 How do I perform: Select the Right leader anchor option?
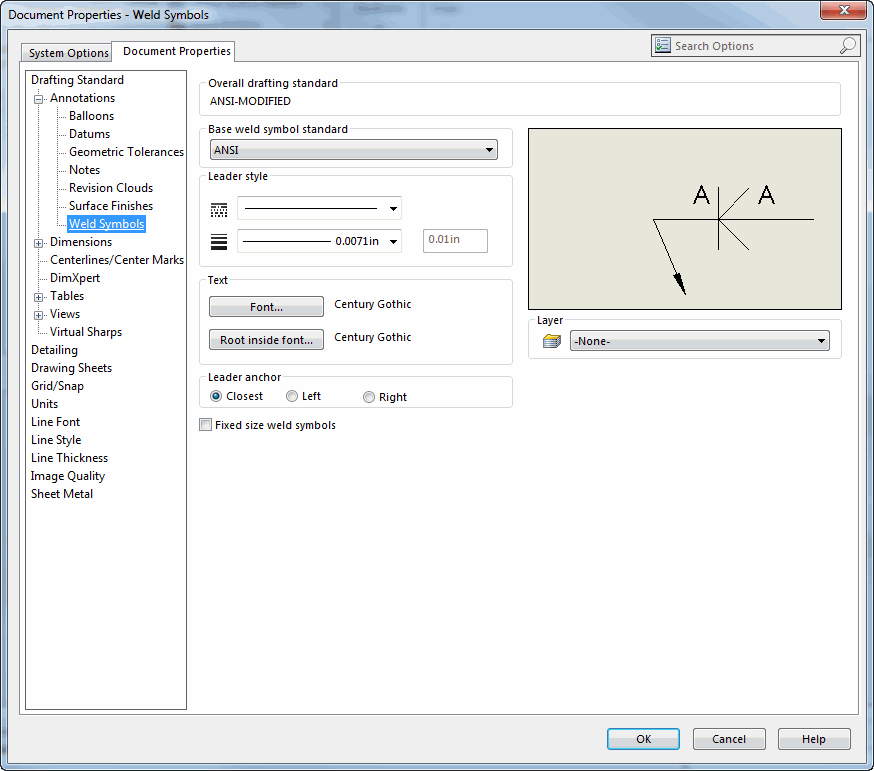(x=368, y=397)
